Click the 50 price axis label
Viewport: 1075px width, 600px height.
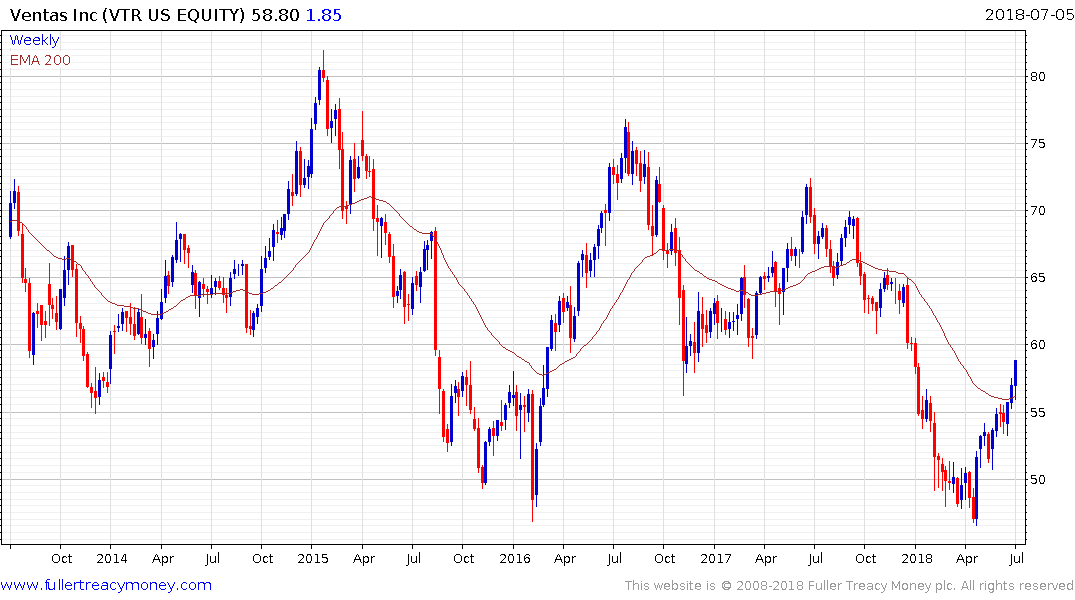coord(1037,480)
